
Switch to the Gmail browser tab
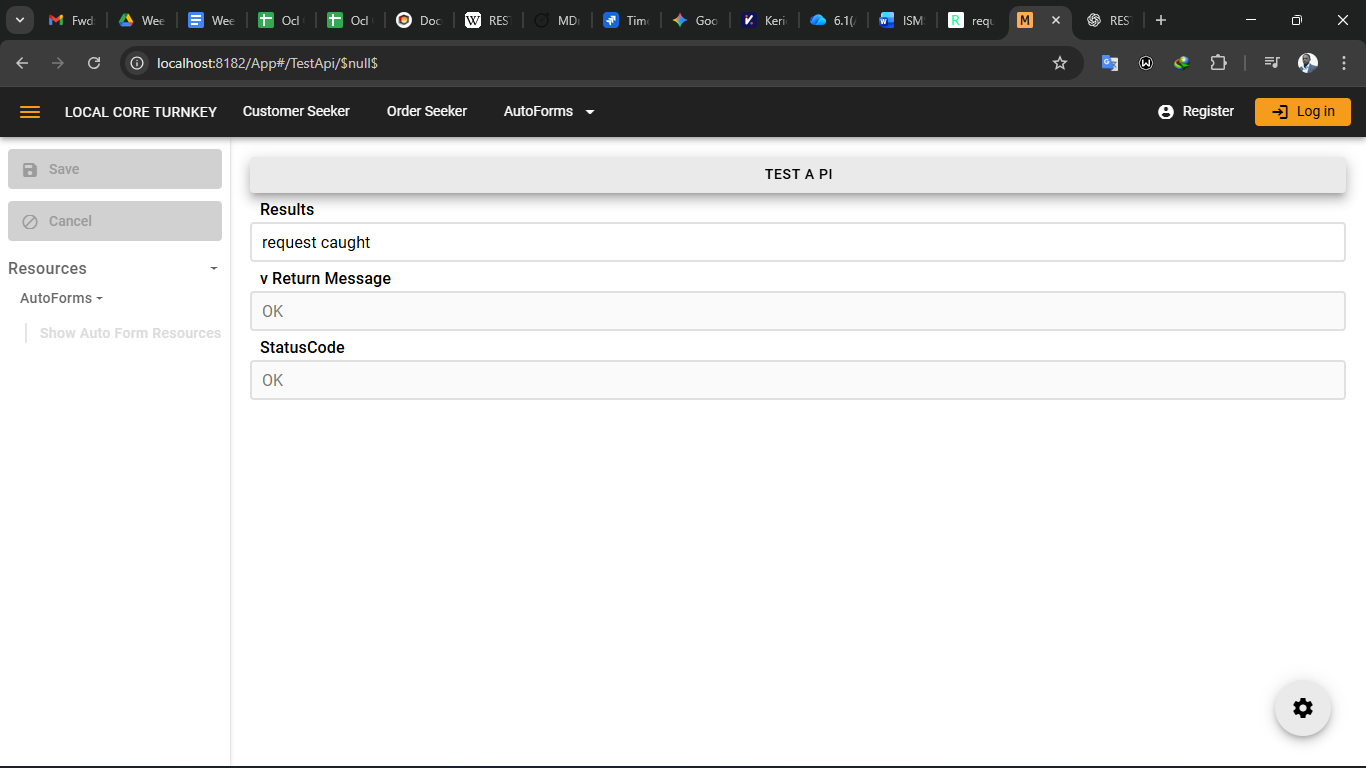70,20
